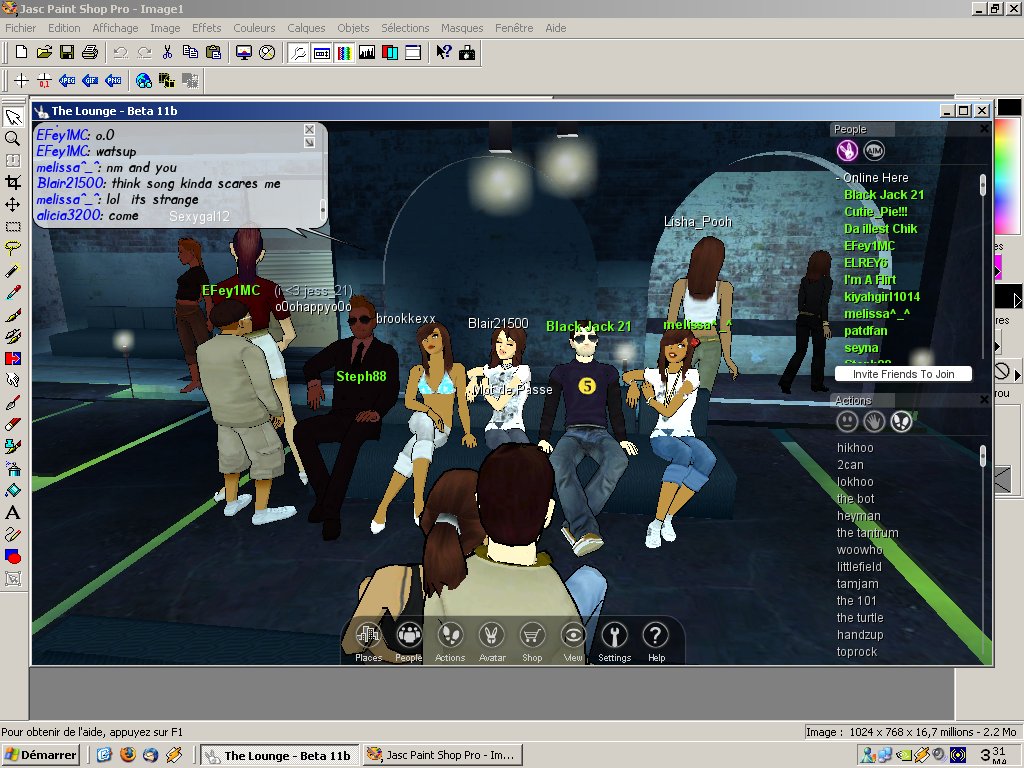Screen dimensions: 1024x768
Task: Toggle the Histogram window button
Action: 367,52
